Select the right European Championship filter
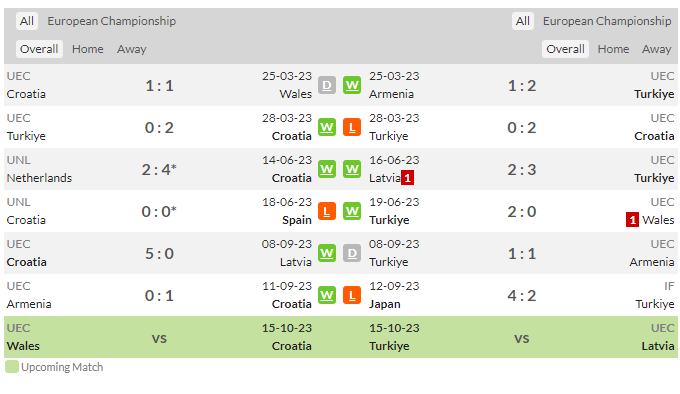The height and width of the screenshot is (394, 680). (607, 21)
